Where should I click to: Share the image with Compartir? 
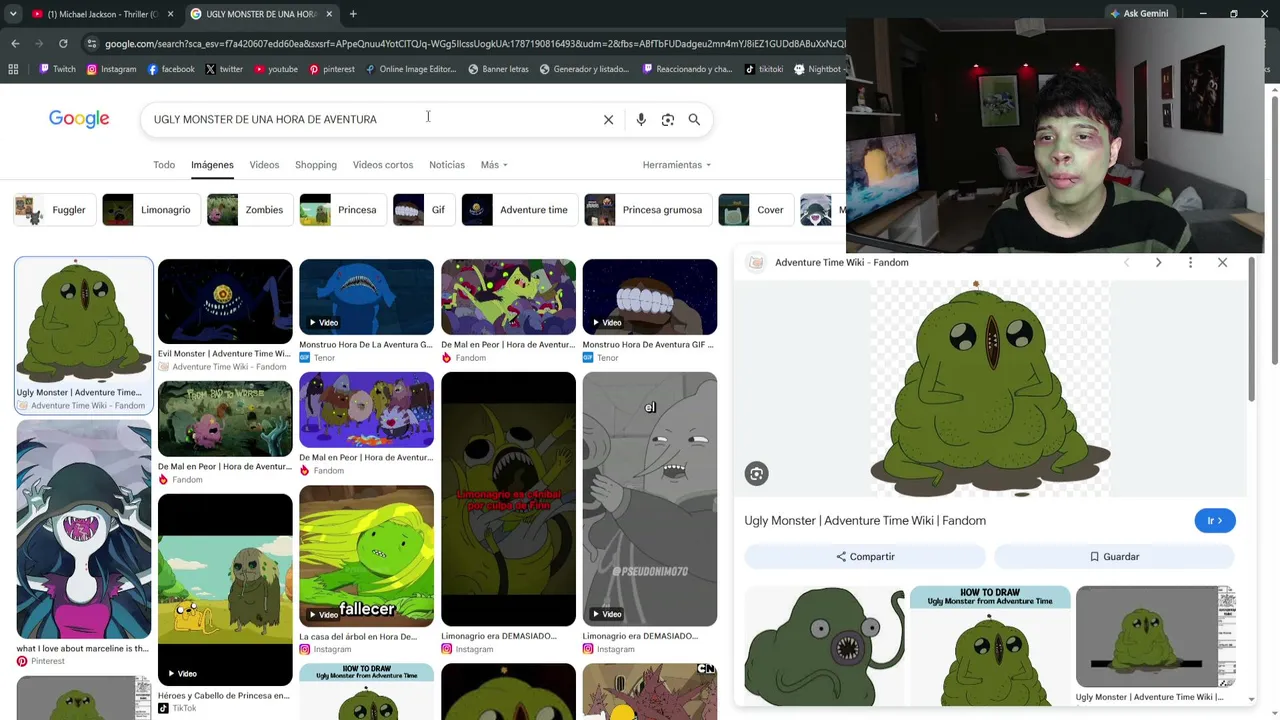[865, 557]
